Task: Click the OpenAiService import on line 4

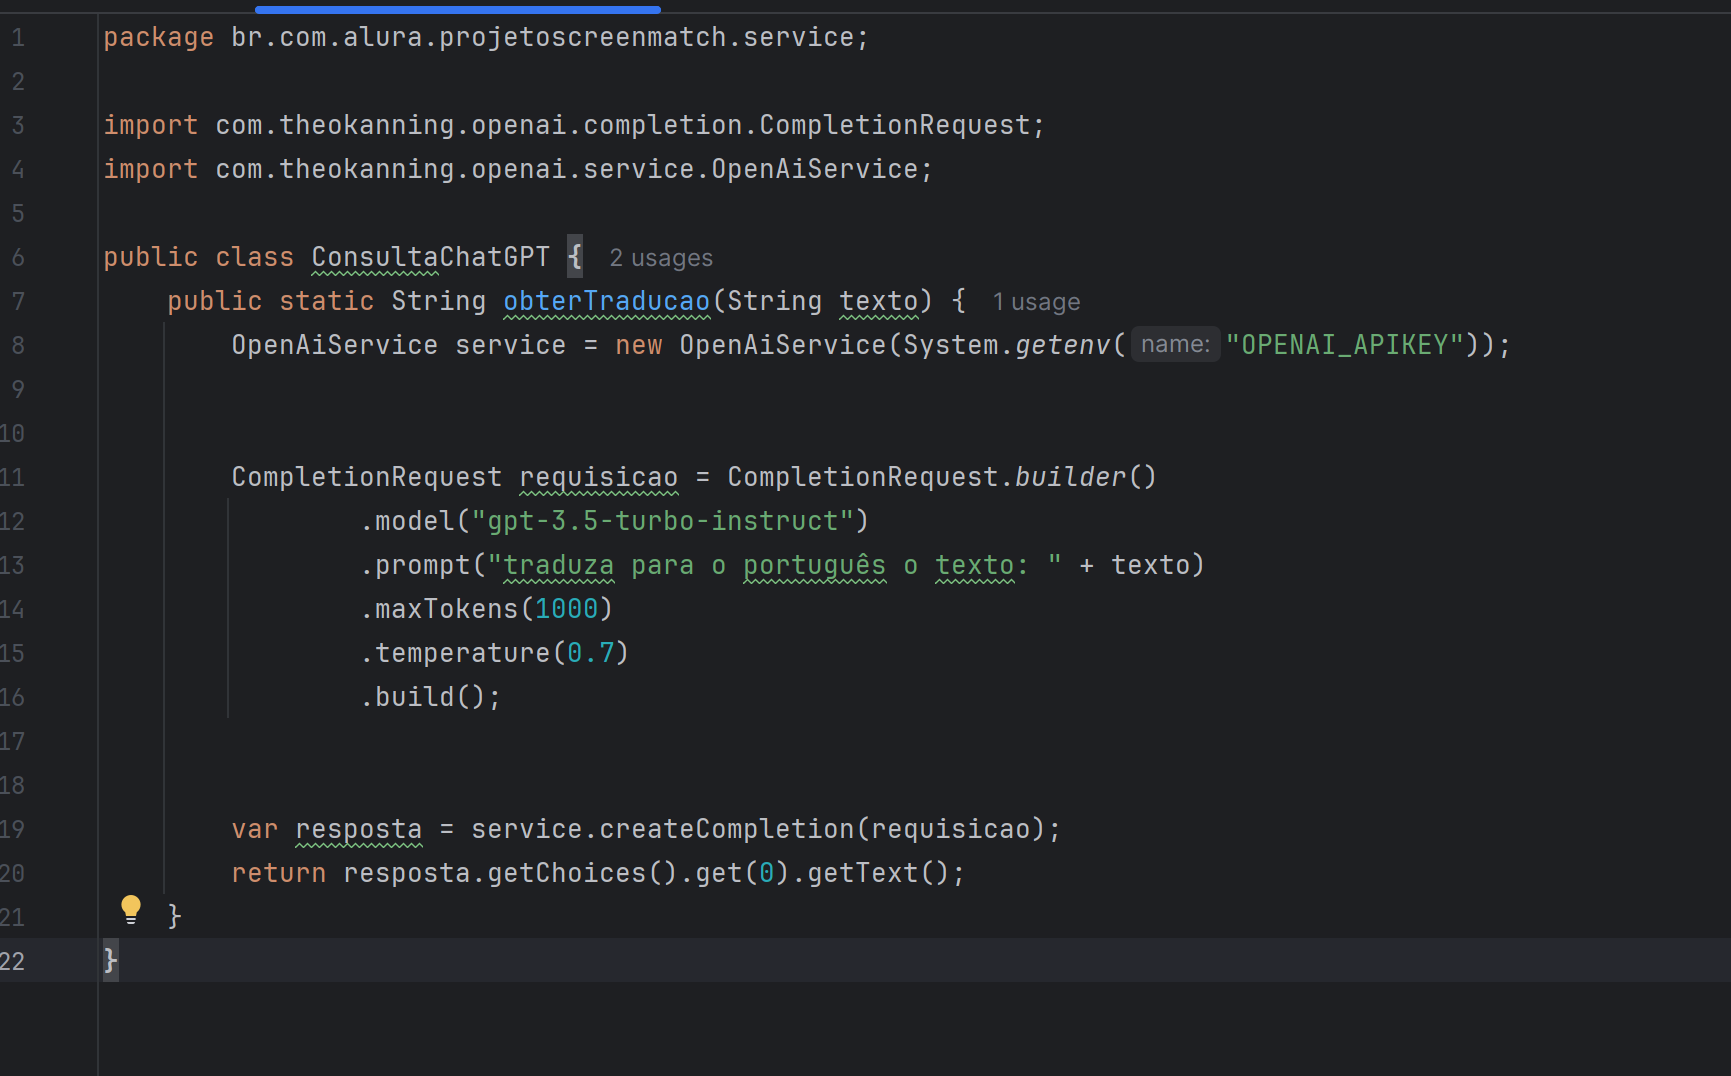Action: (x=518, y=169)
